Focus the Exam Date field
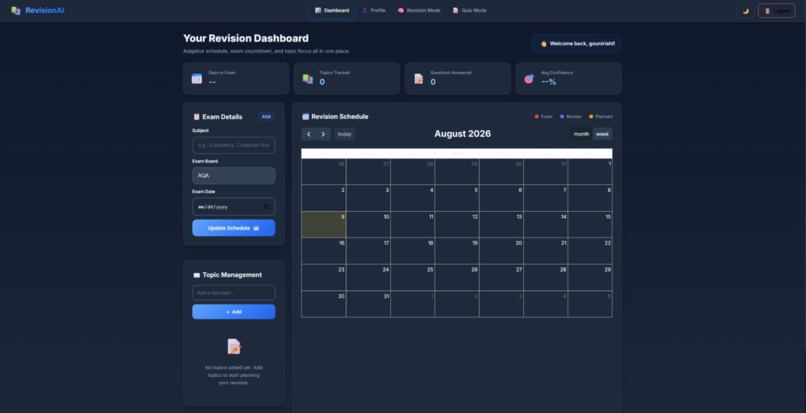Image resolution: width=806 pixels, height=413 pixels. (234, 206)
